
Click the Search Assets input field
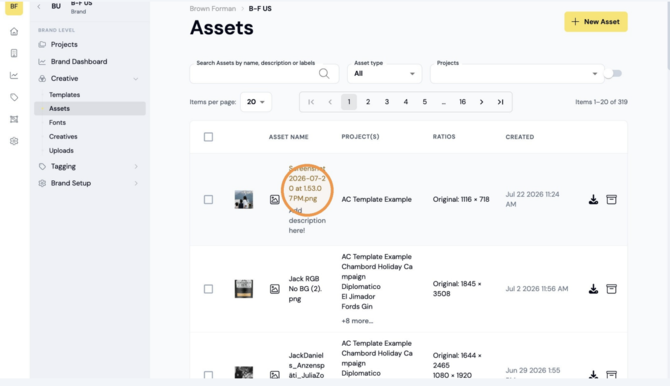(254, 74)
